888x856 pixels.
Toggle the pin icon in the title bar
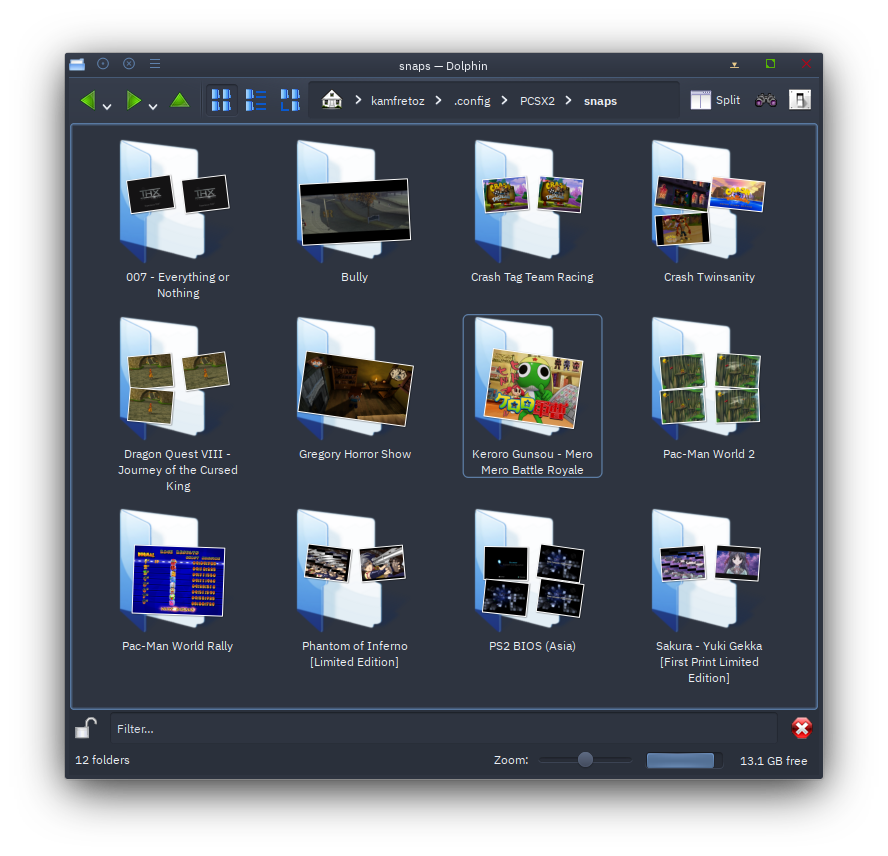[x=103, y=64]
